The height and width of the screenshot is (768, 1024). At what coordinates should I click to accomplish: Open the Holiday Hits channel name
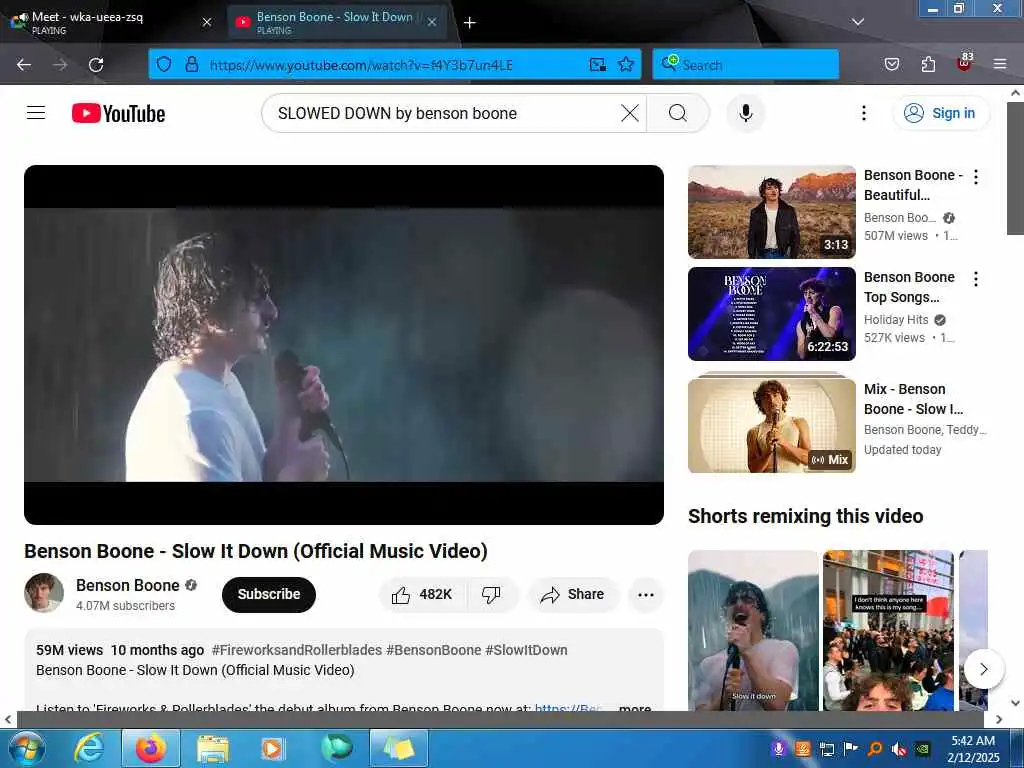coord(895,319)
